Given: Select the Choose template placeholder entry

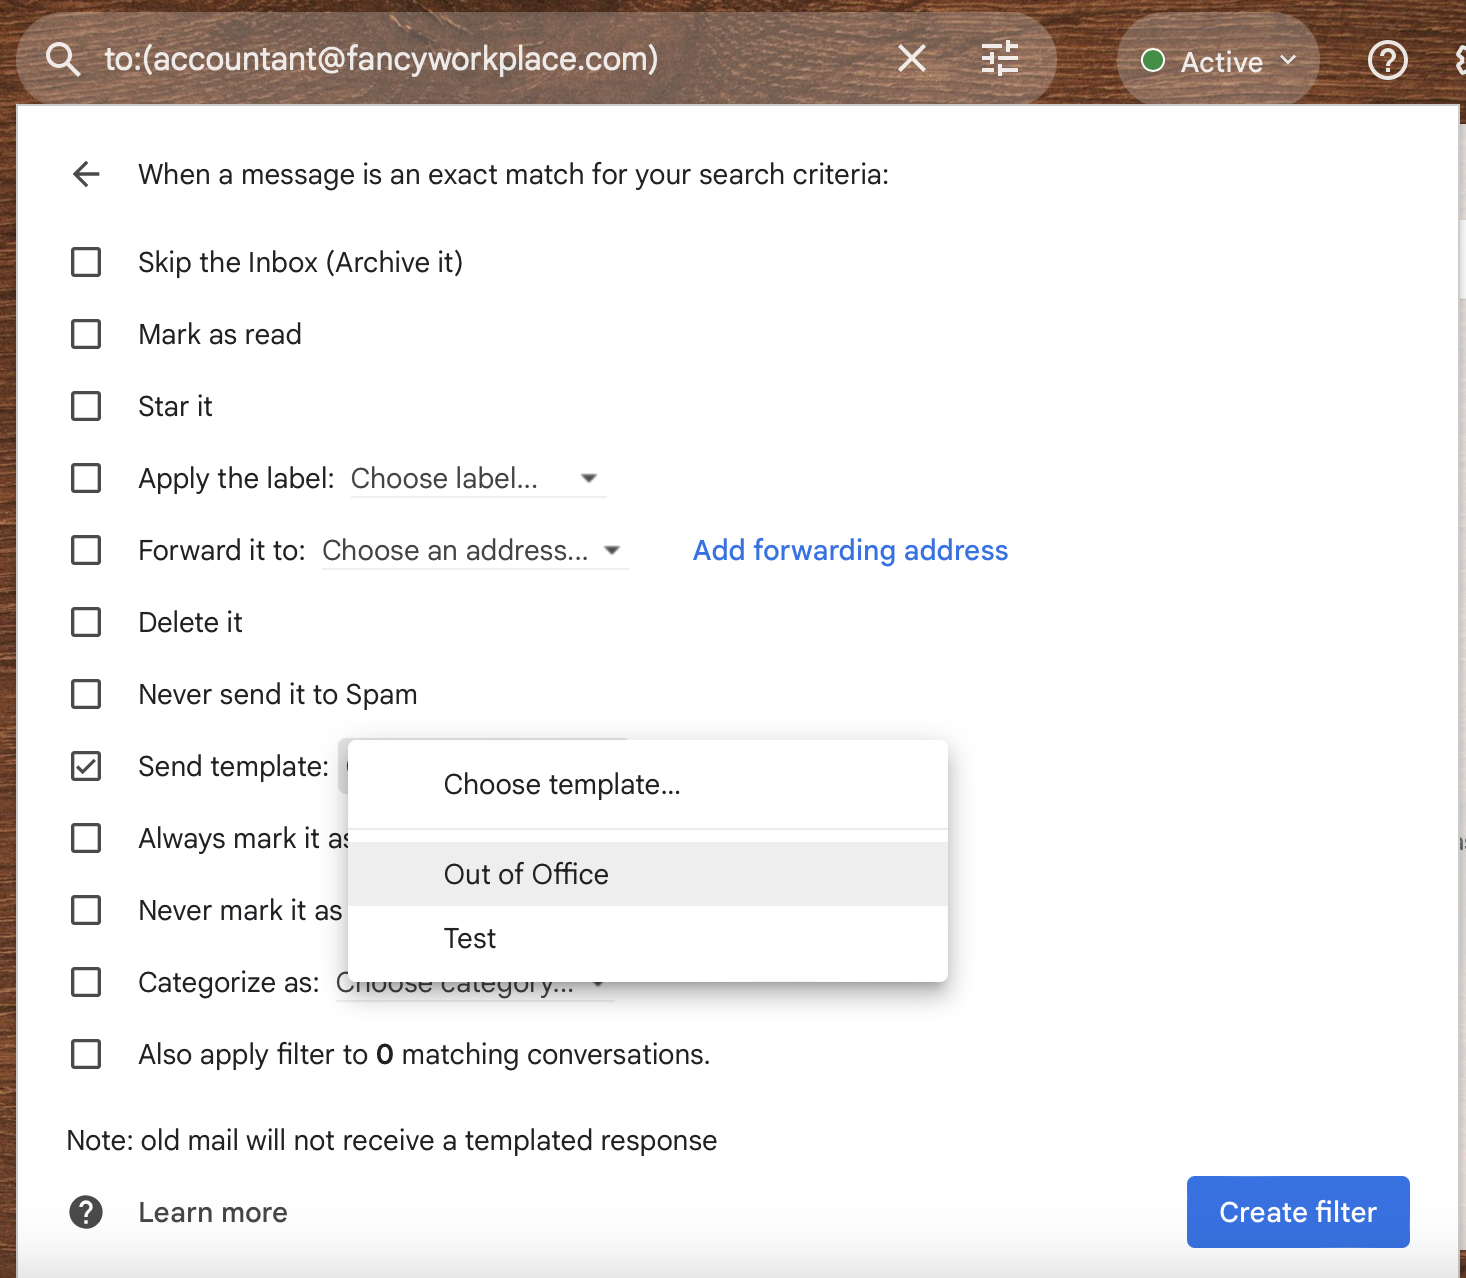Looking at the screenshot, I should tap(561, 785).
